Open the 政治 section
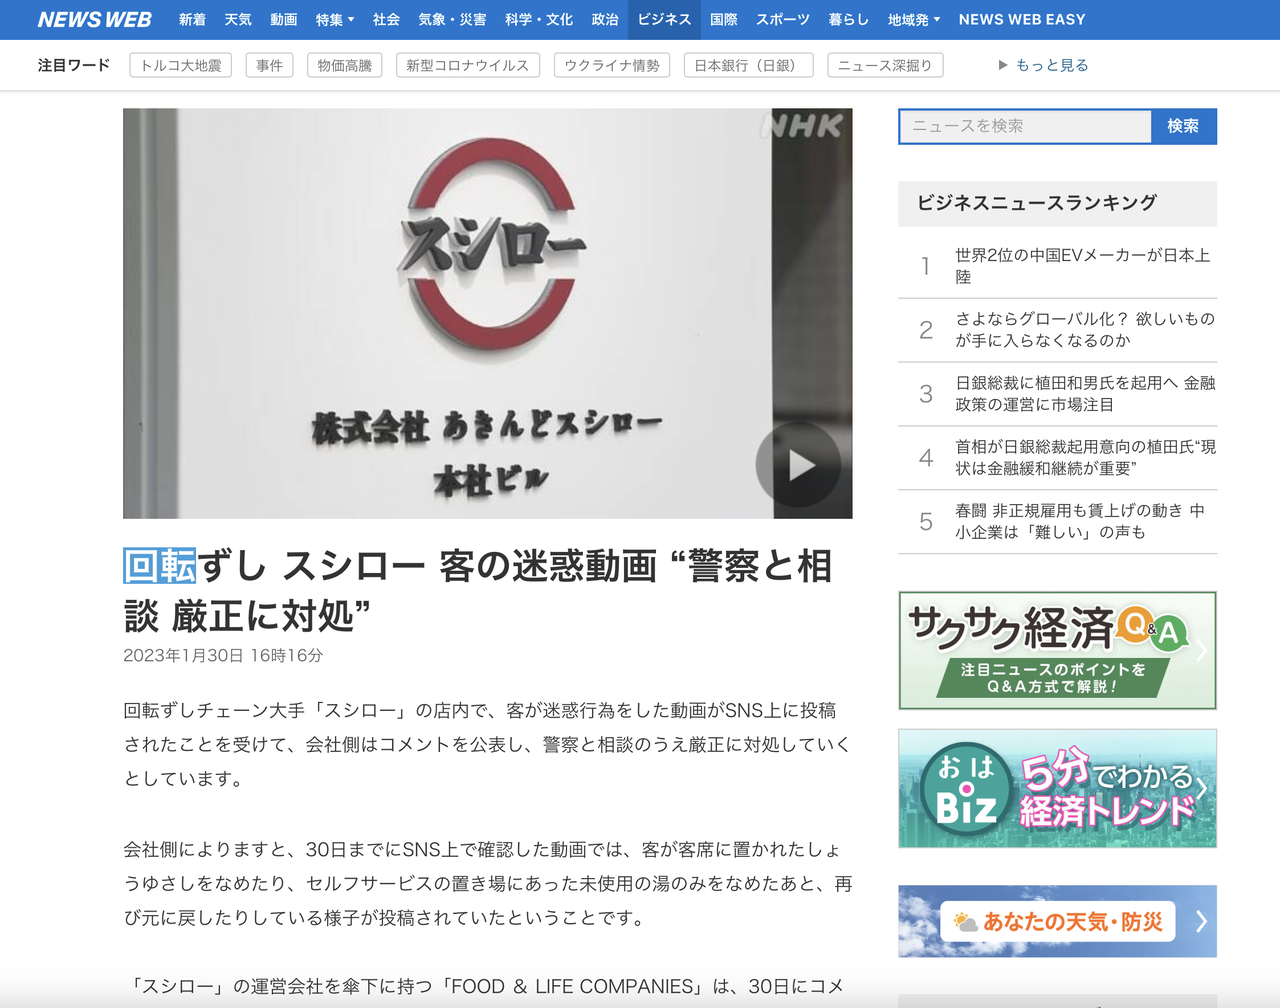This screenshot has width=1280, height=1008. point(605,20)
